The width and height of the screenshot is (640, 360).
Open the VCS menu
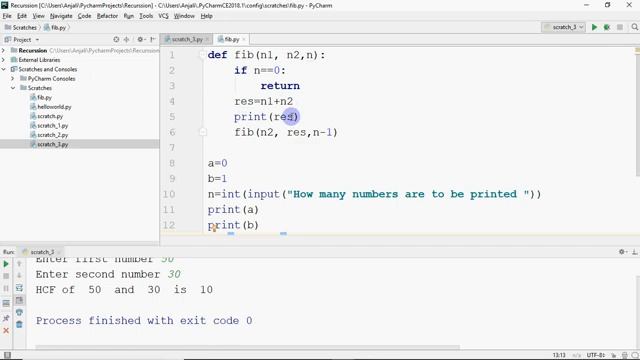tap(163, 16)
